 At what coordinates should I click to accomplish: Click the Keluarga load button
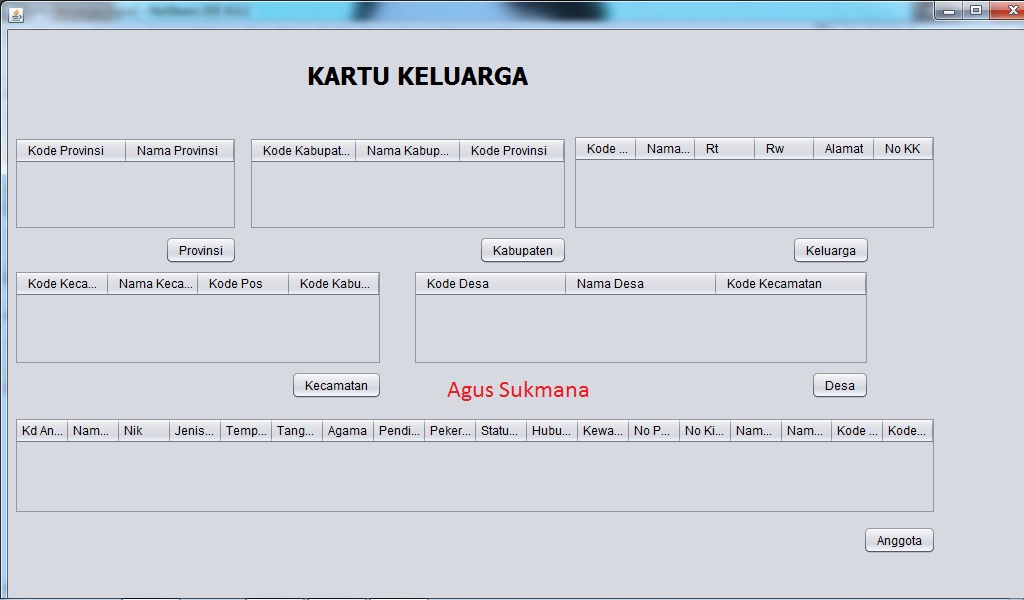click(x=830, y=250)
